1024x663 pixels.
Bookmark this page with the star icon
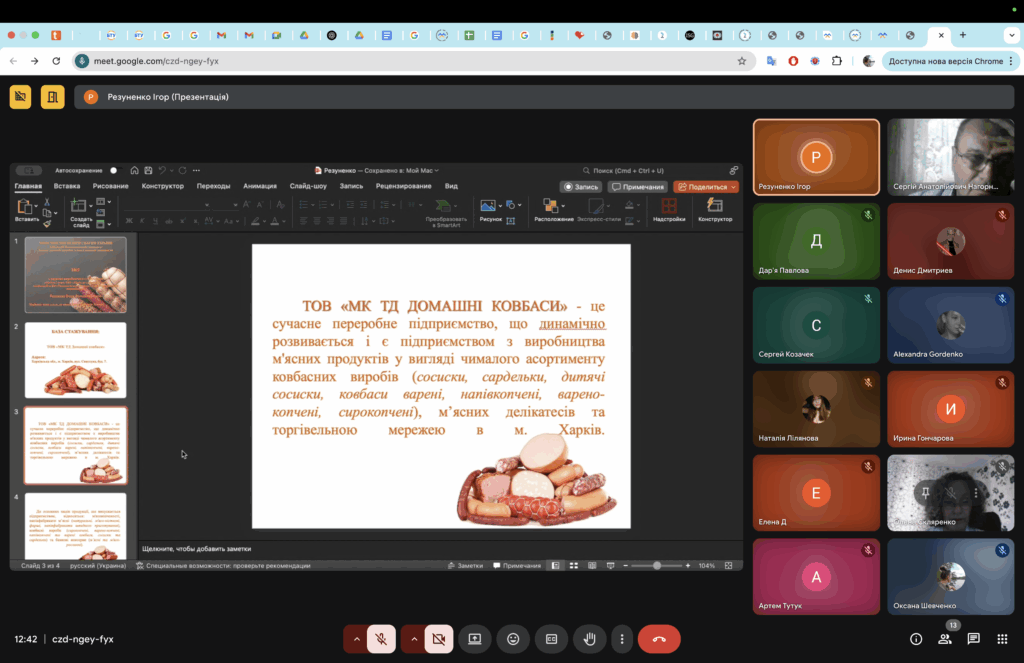(742, 61)
